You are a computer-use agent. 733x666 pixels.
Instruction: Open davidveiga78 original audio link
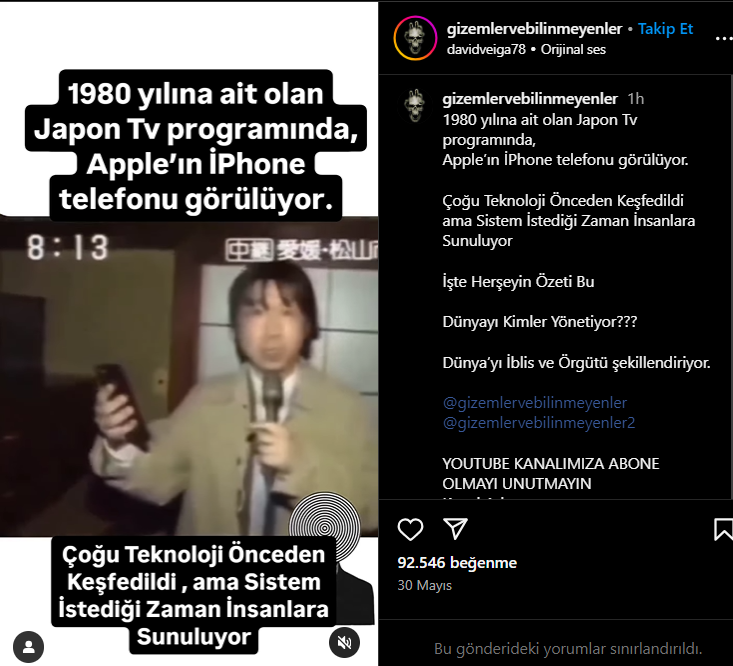pyautogui.click(x=486, y=50)
